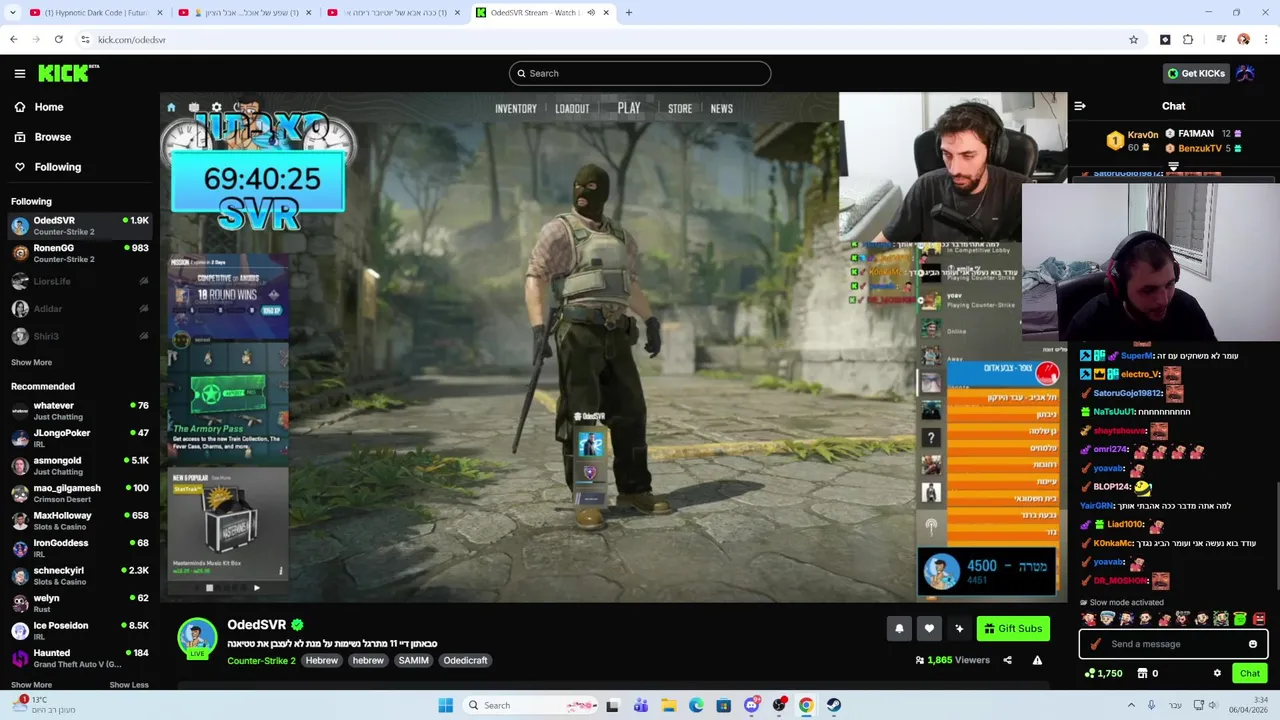Show more recommended channels

tap(31, 685)
